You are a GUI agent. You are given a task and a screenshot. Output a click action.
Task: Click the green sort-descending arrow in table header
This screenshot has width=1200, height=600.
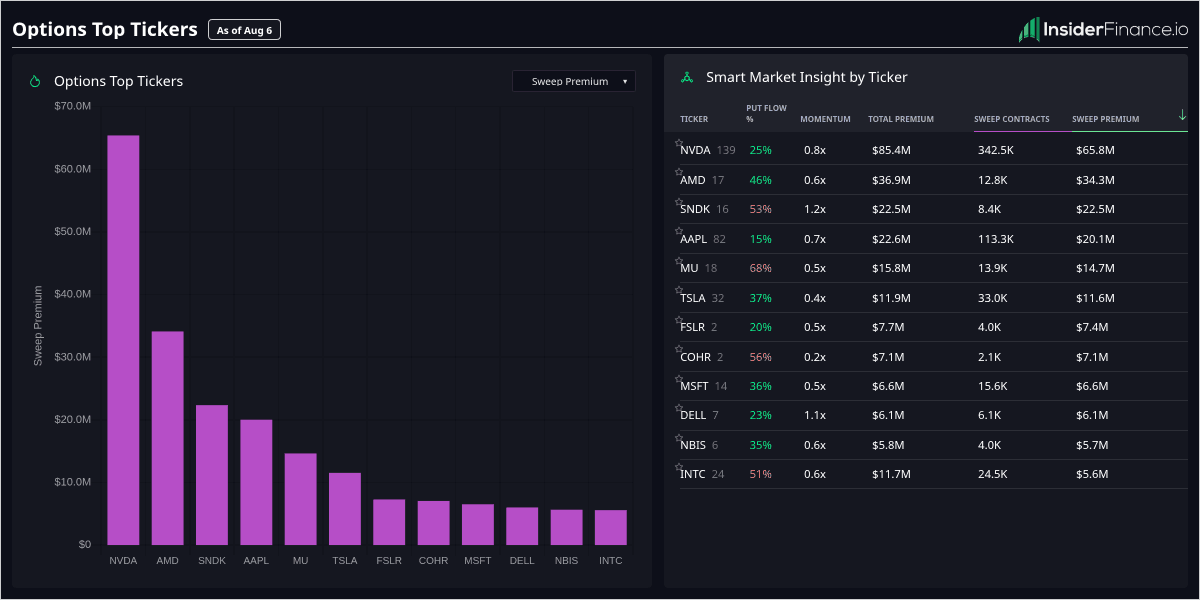click(1182, 115)
